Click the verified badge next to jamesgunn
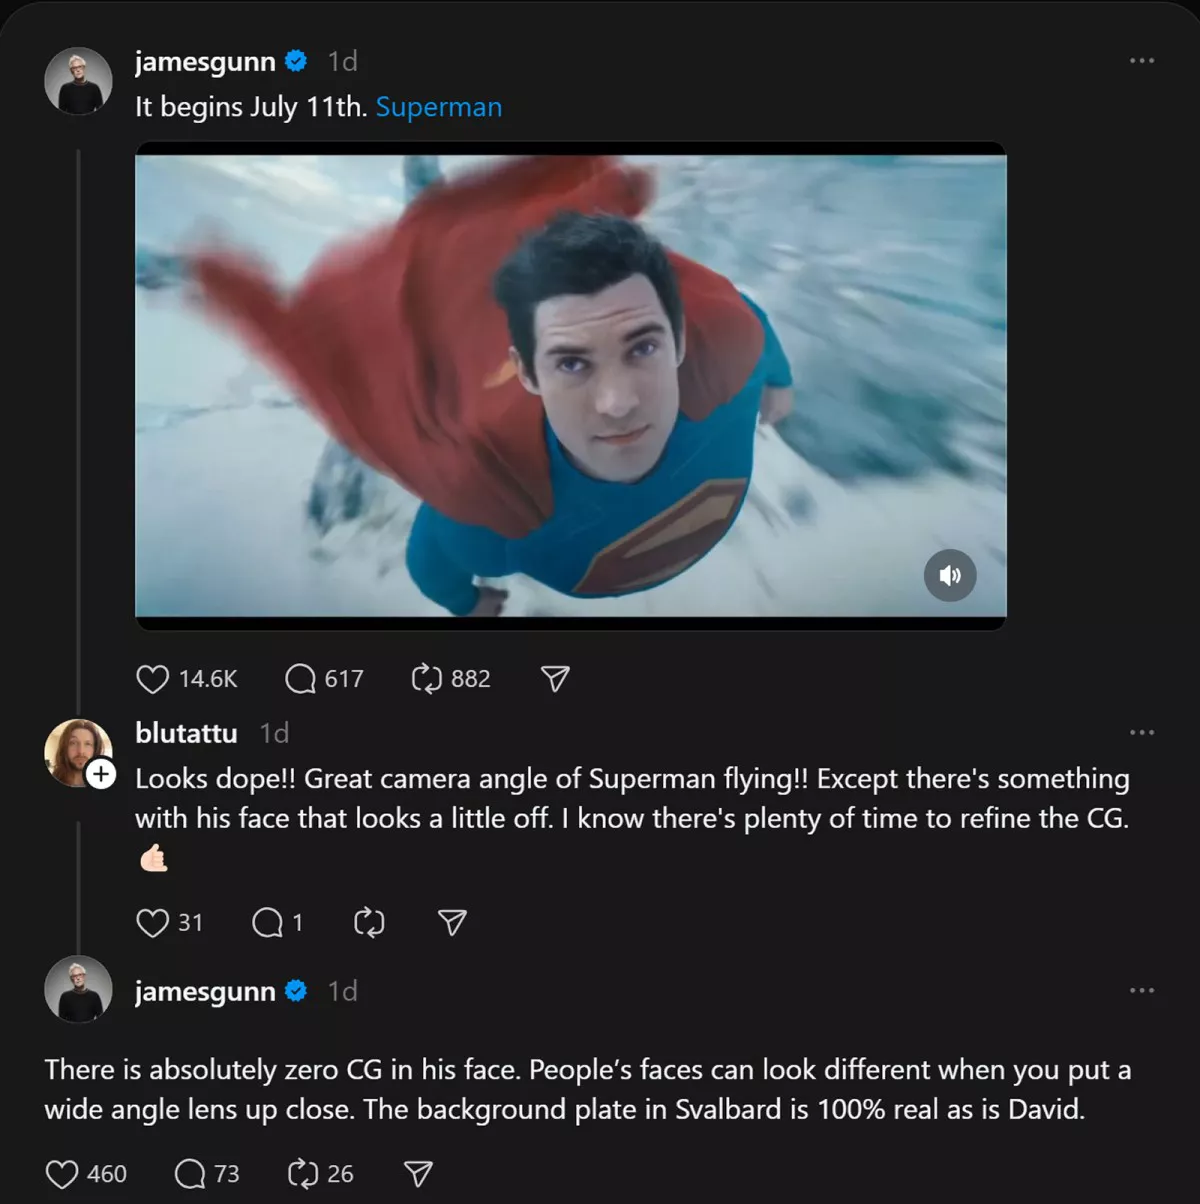 294,61
